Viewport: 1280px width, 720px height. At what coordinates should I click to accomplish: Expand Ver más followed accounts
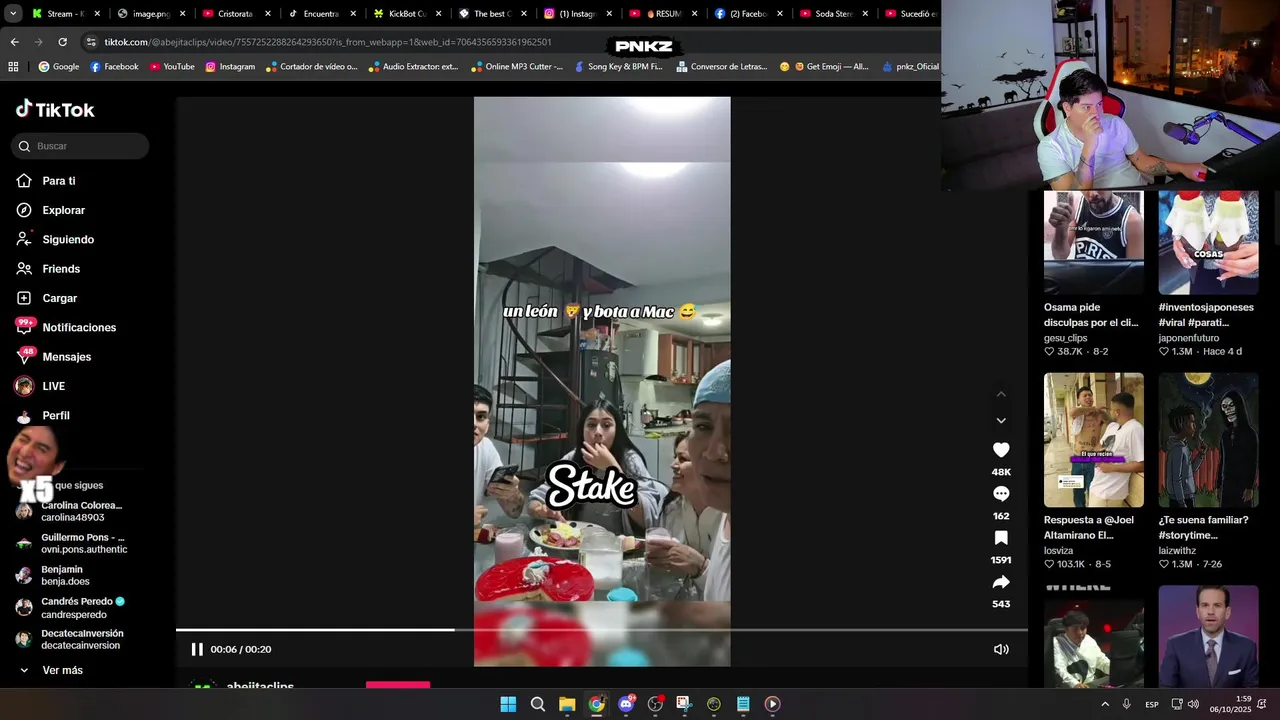51,670
